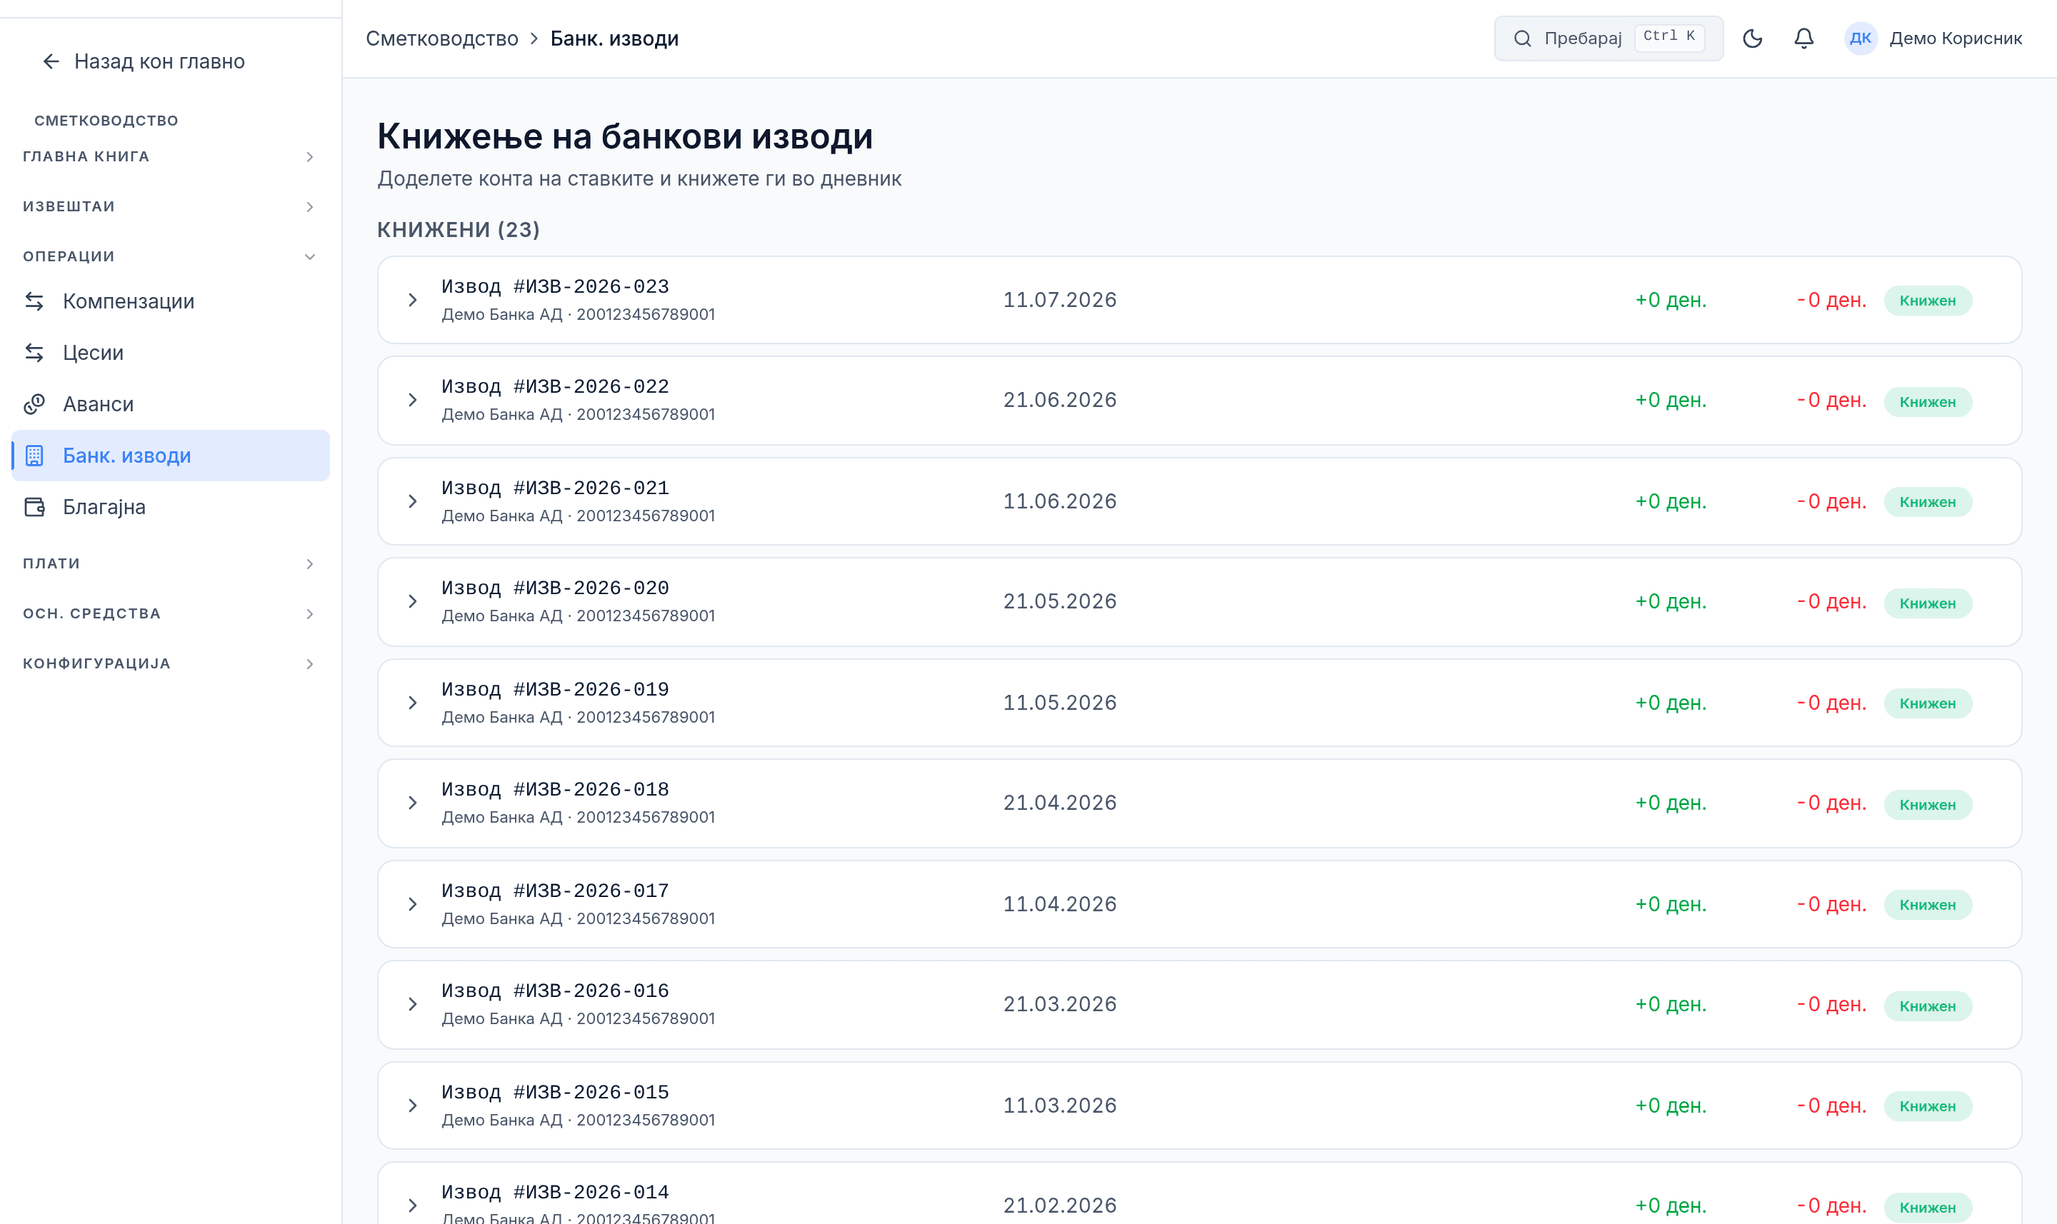Click +0 ден. amount in ИЗВ-2026-022 row
Image resolution: width=2057 pixels, height=1224 pixels.
click(x=1670, y=400)
